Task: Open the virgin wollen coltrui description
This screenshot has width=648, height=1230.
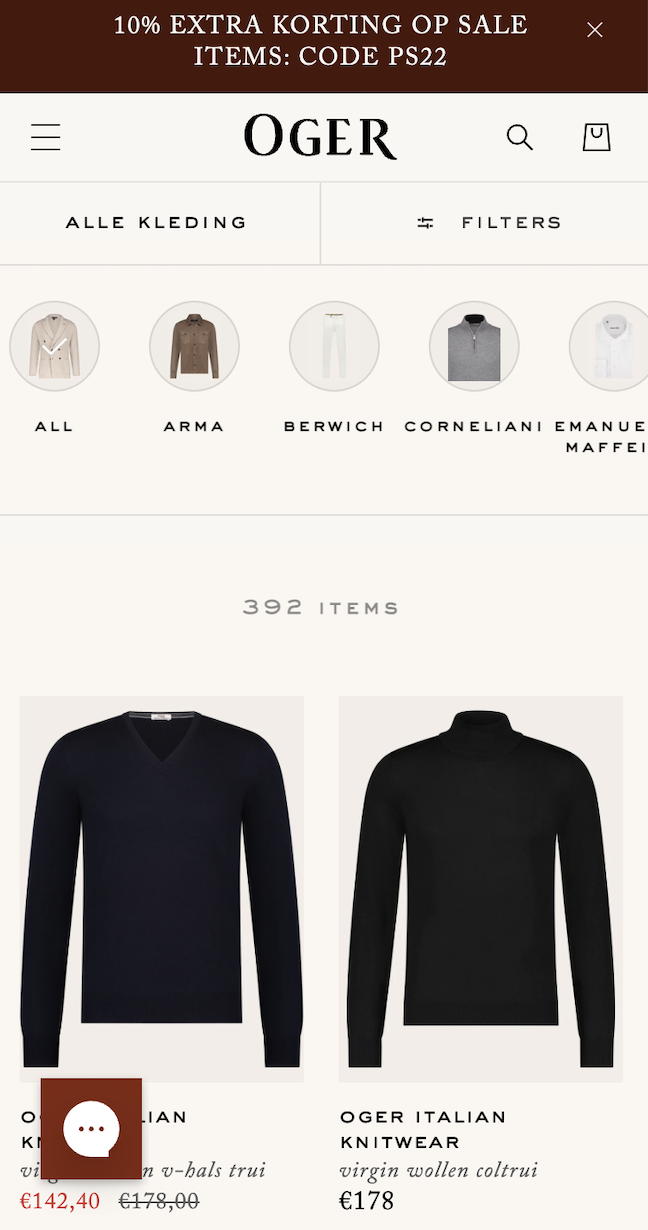Action: 438,1170
